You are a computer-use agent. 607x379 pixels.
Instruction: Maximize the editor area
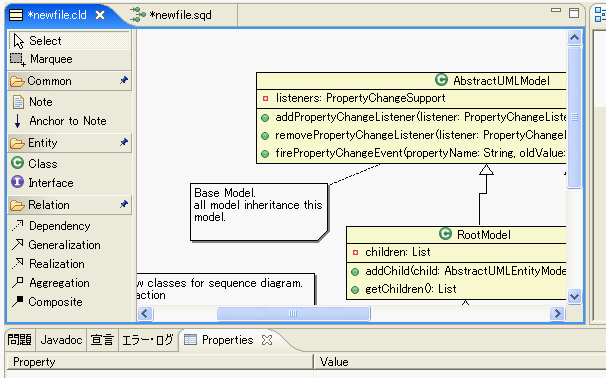tap(574, 13)
